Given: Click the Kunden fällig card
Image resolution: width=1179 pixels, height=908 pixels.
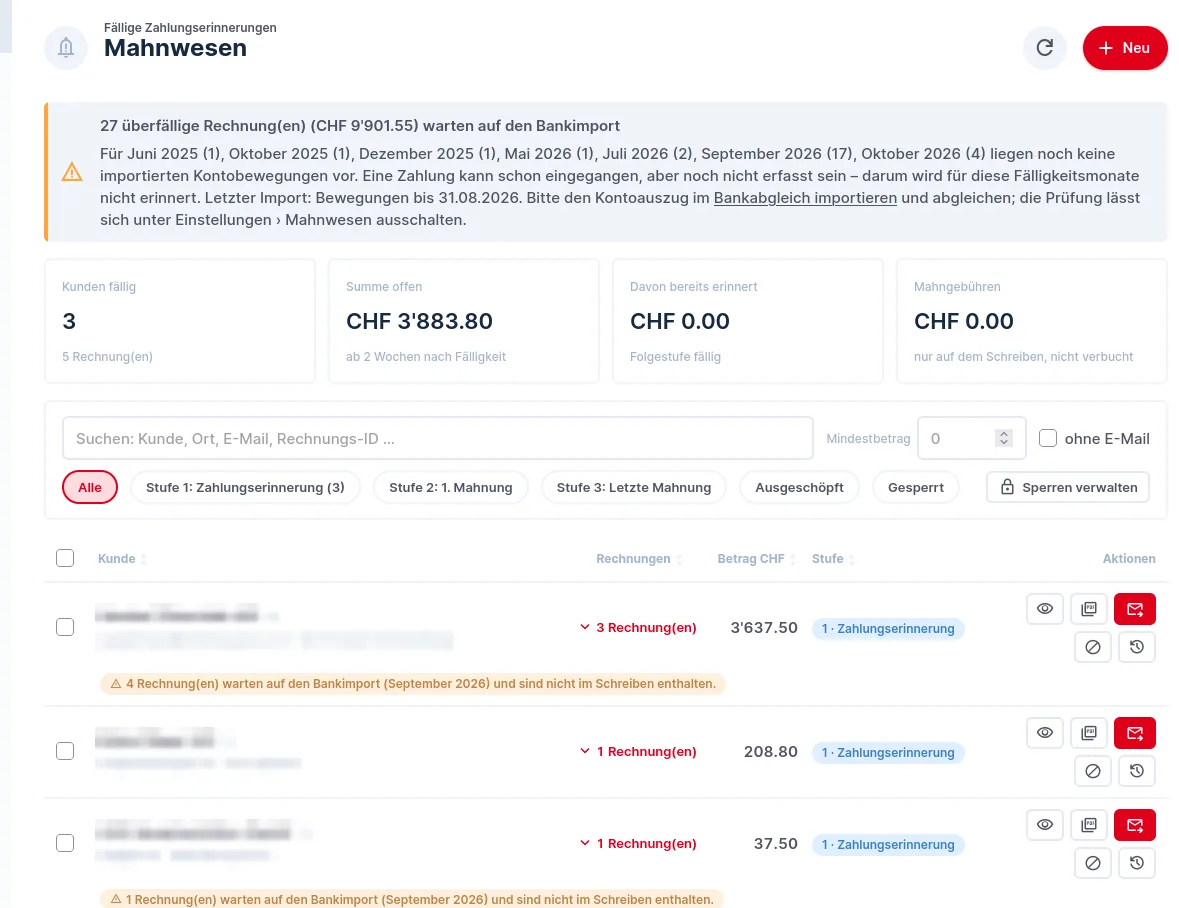Looking at the screenshot, I should 180,321.
